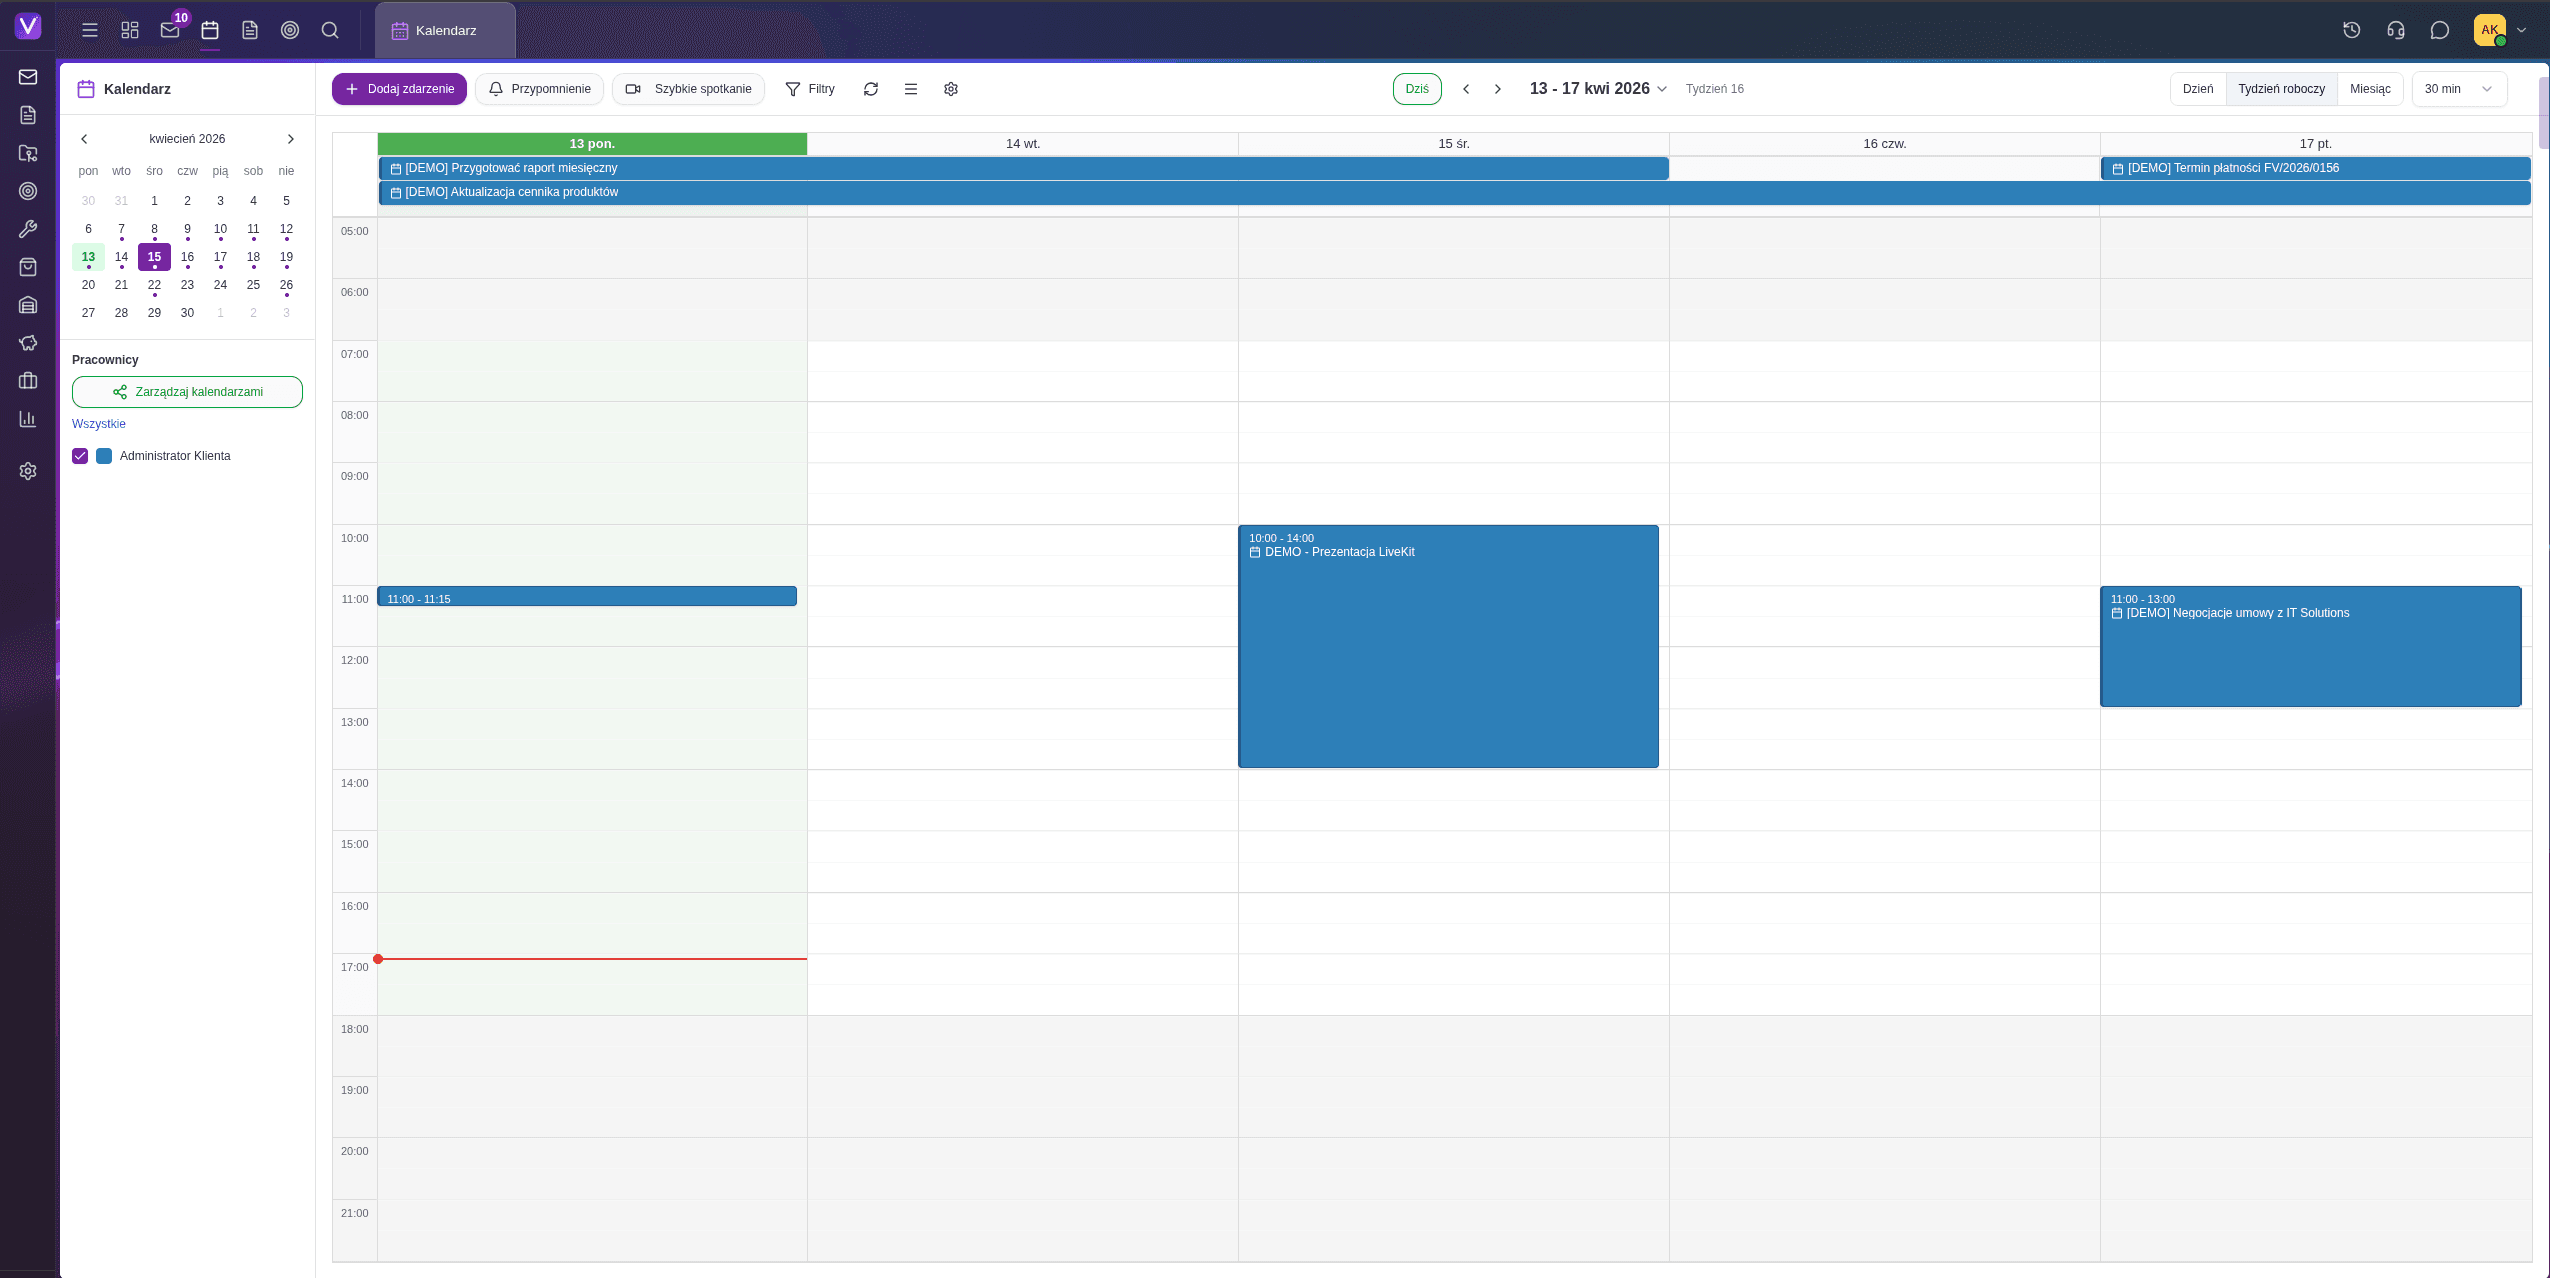Screen dimensions: 2550x1278
Task: Open the reports bar-chart icon in sidebar
Action: [27, 419]
